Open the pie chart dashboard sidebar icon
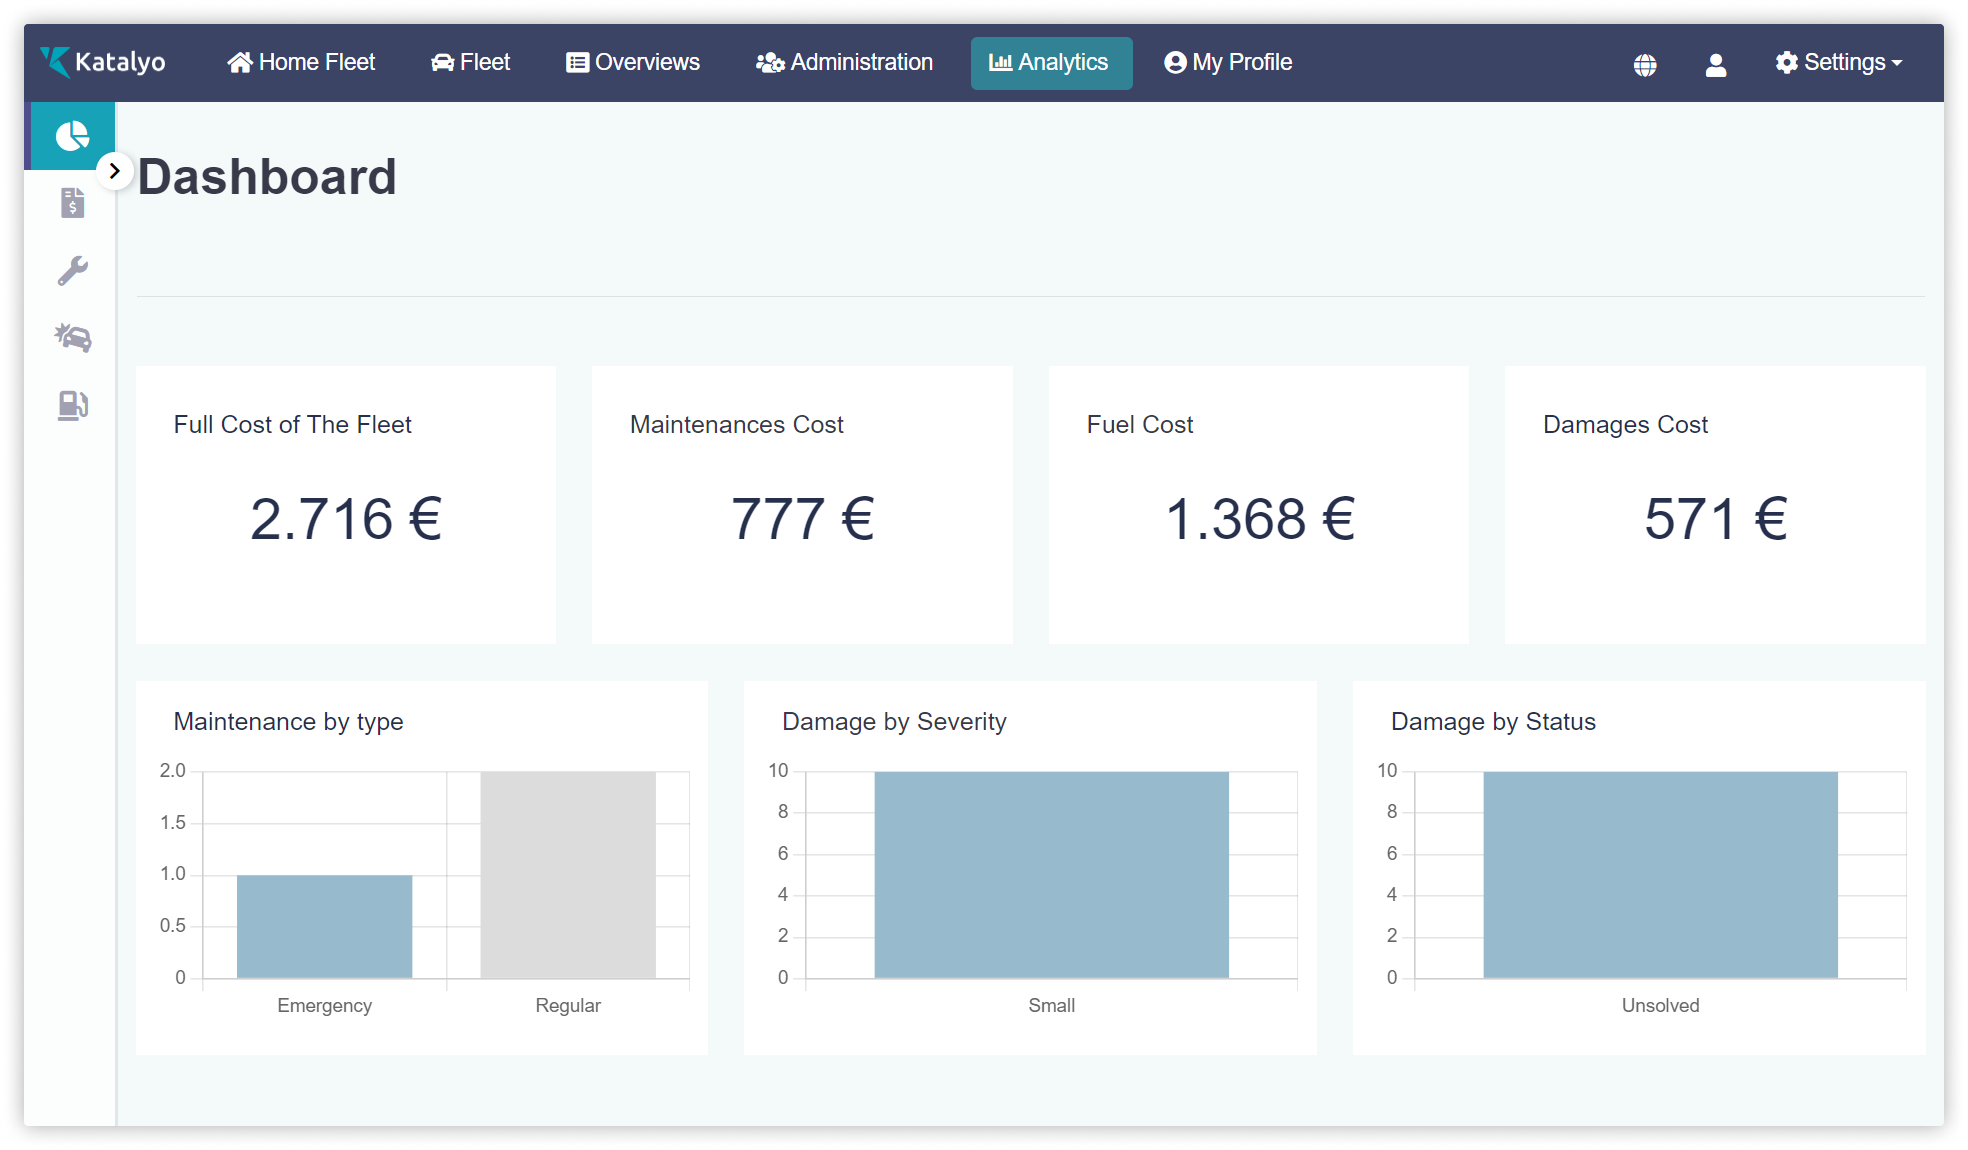Screen dimensions: 1968x1150 [x=72, y=136]
